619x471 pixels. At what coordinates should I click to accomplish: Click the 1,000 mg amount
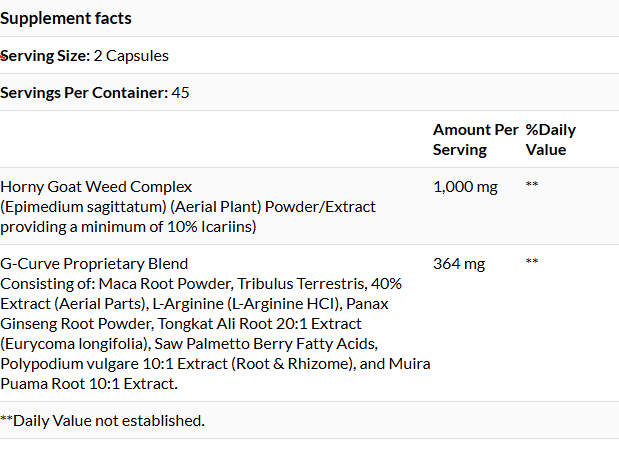click(465, 187)
